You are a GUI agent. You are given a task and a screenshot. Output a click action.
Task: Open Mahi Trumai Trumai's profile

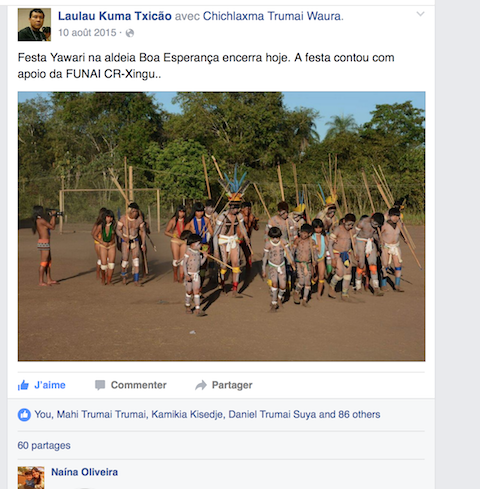[x=101, y=414]
